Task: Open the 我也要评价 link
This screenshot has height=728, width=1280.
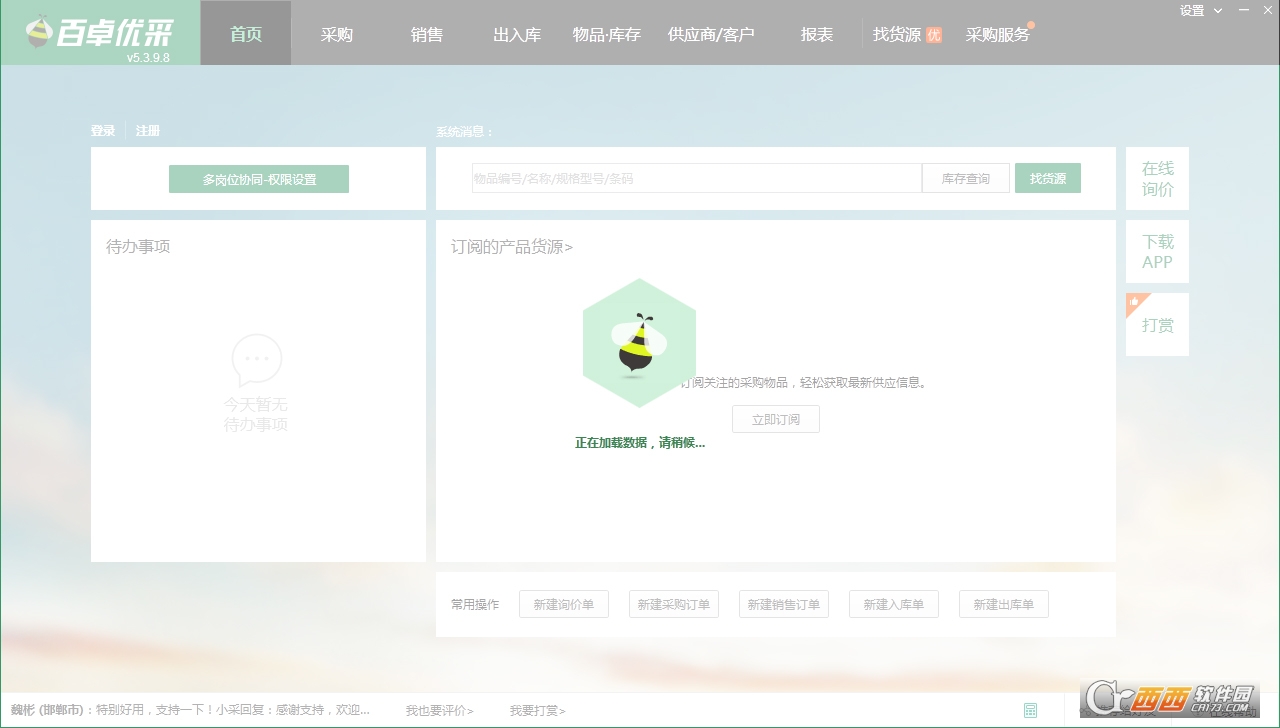Action: coord(439,711)
